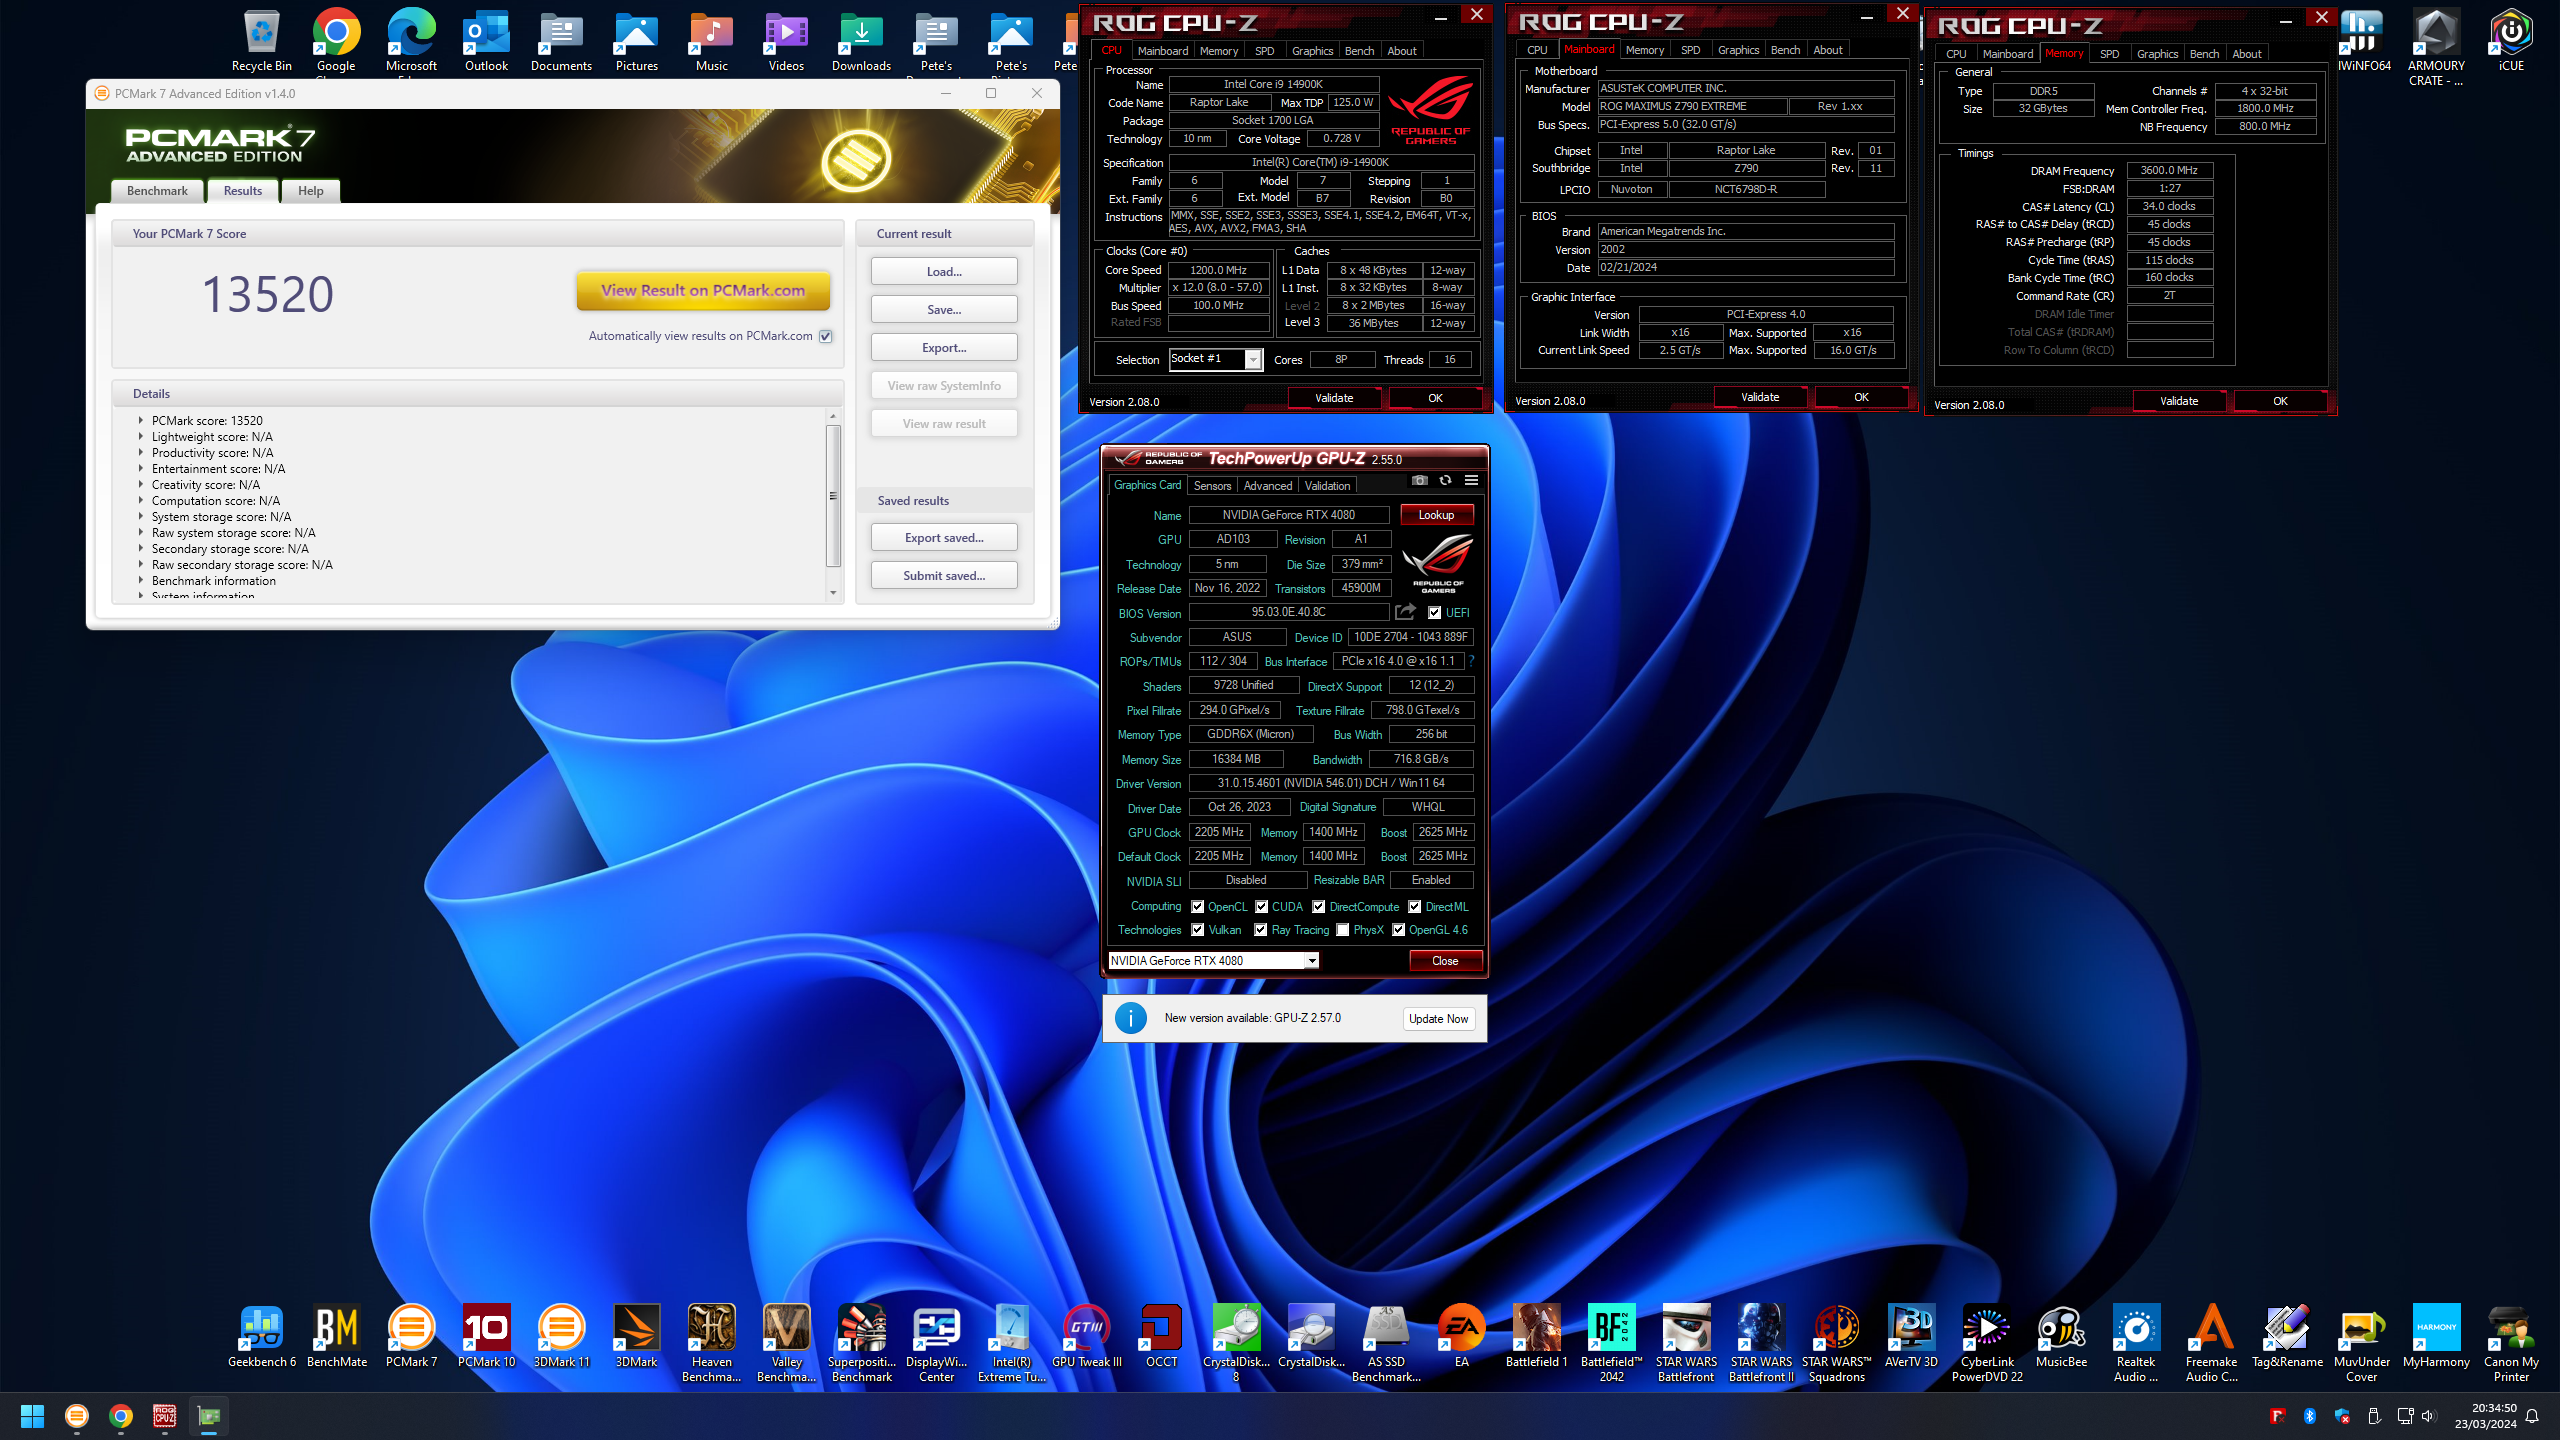Toggle PhysX checkbox in GPU-Z
2560x1440 pixels.
(x=1343, y=930)
